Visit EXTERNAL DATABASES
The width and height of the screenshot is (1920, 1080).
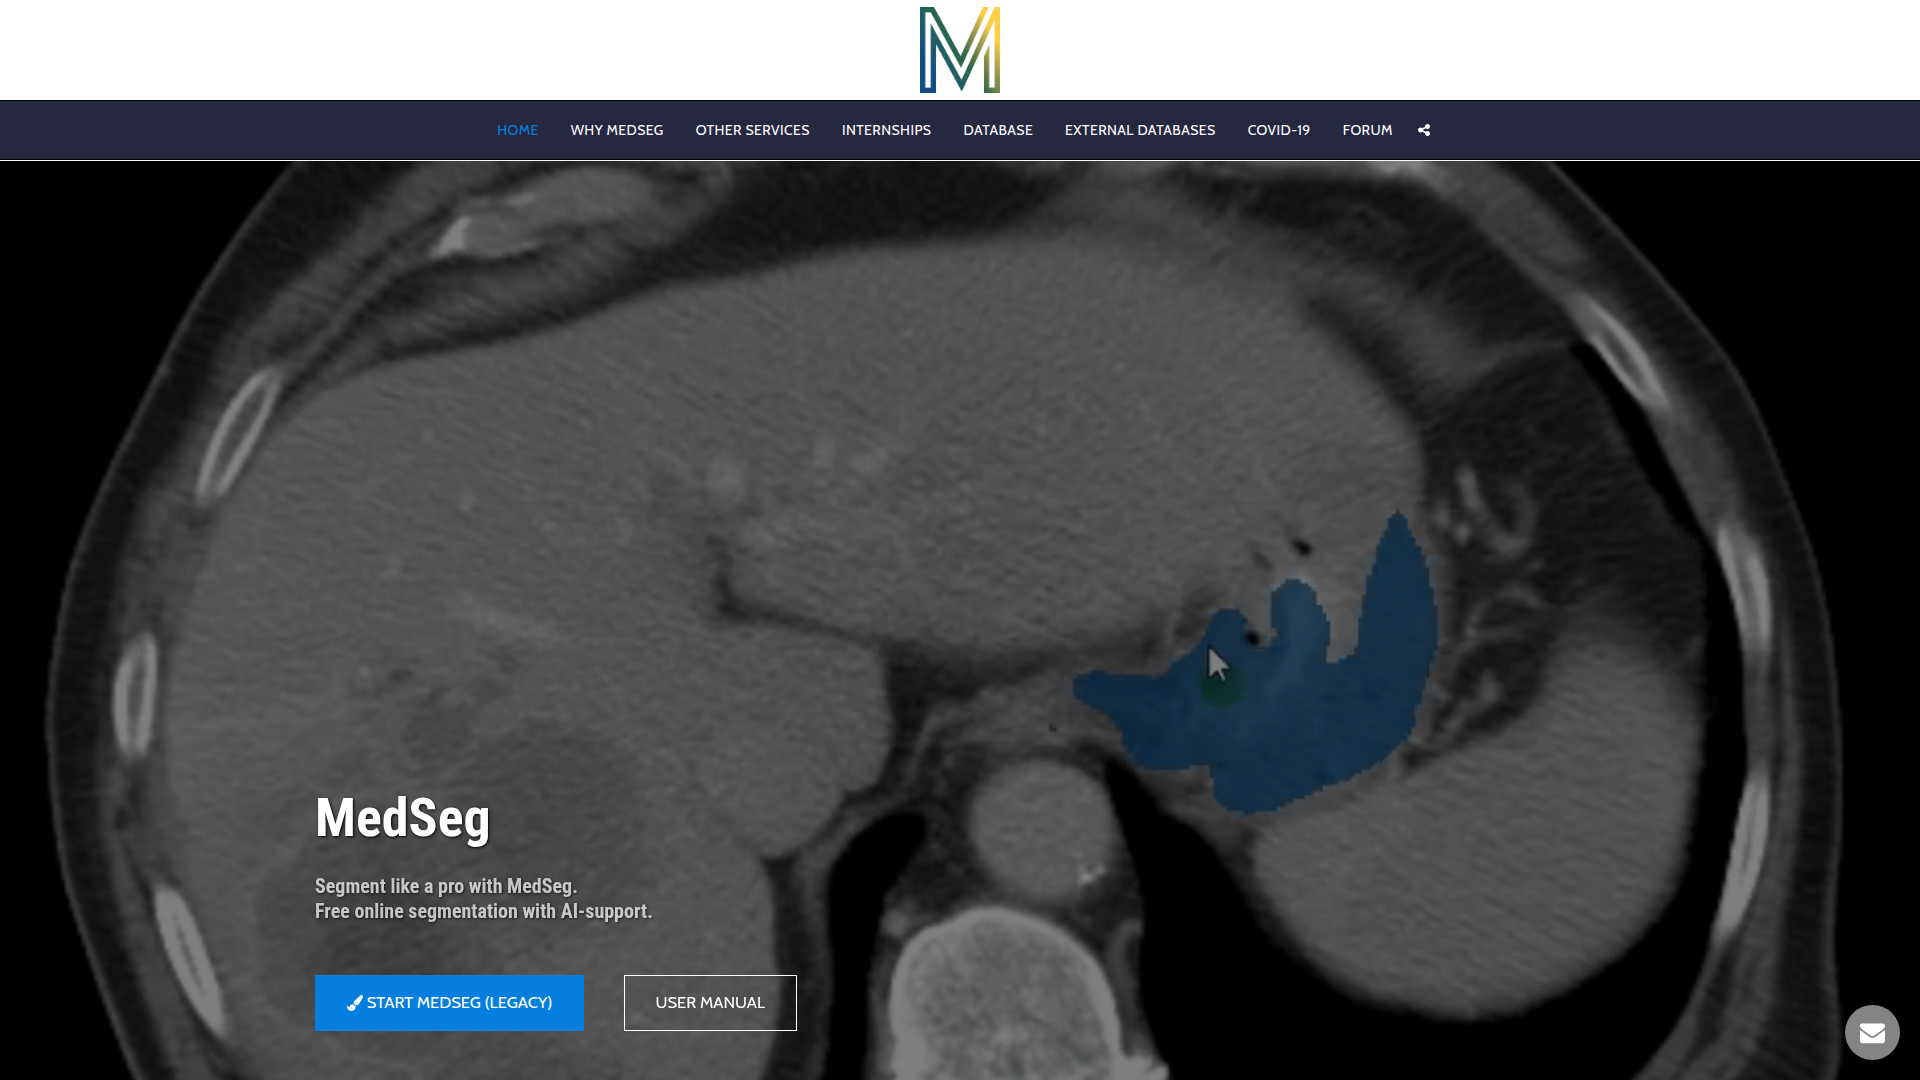point(1140,130)
